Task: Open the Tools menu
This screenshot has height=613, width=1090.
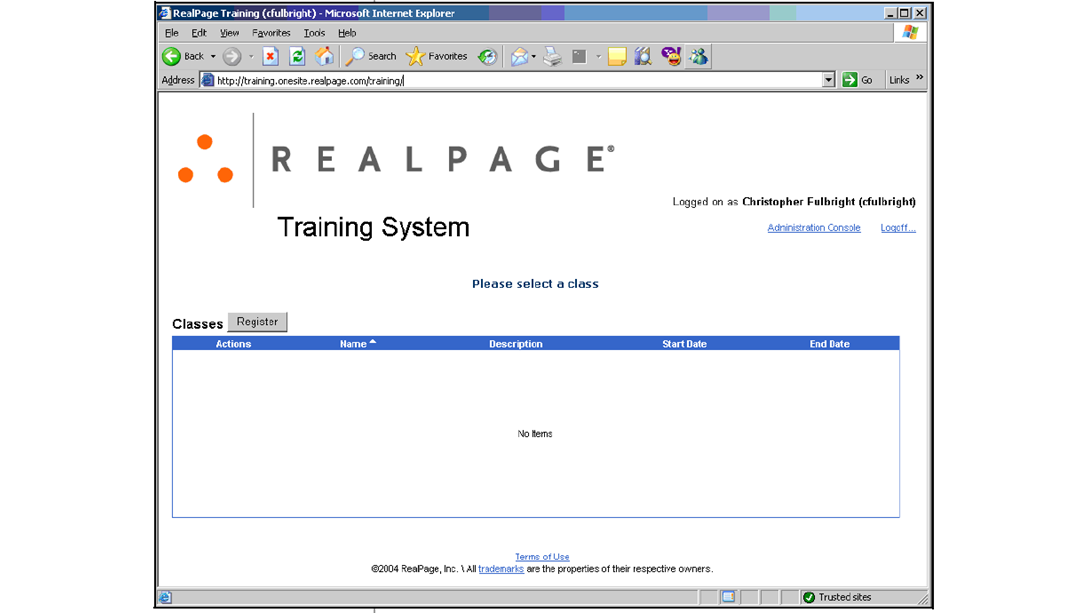Action: [x=314, y=33]
